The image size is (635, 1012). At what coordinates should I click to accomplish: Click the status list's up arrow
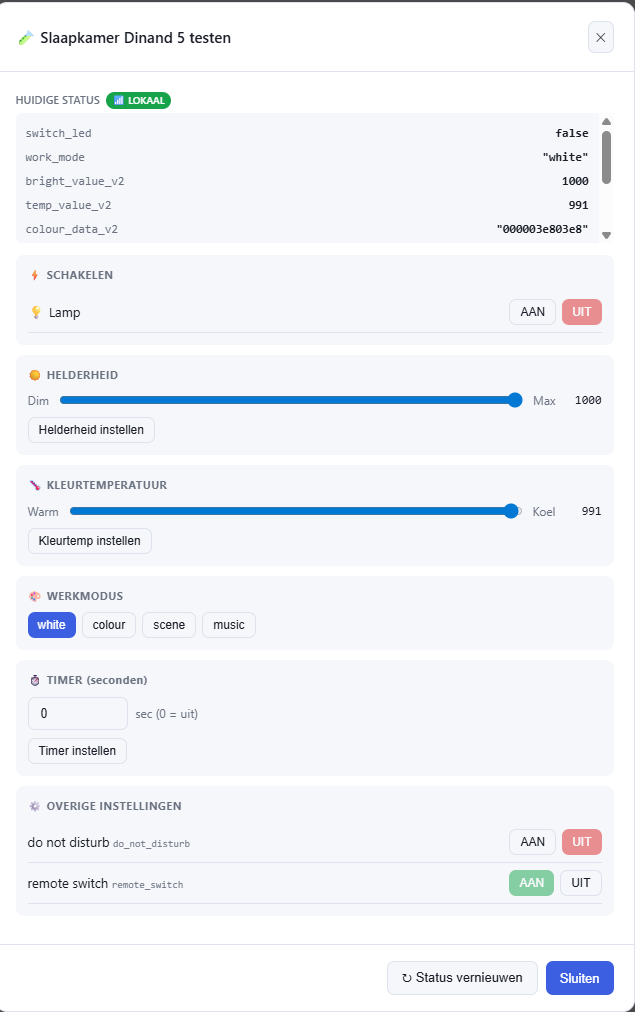pos(606,121)
